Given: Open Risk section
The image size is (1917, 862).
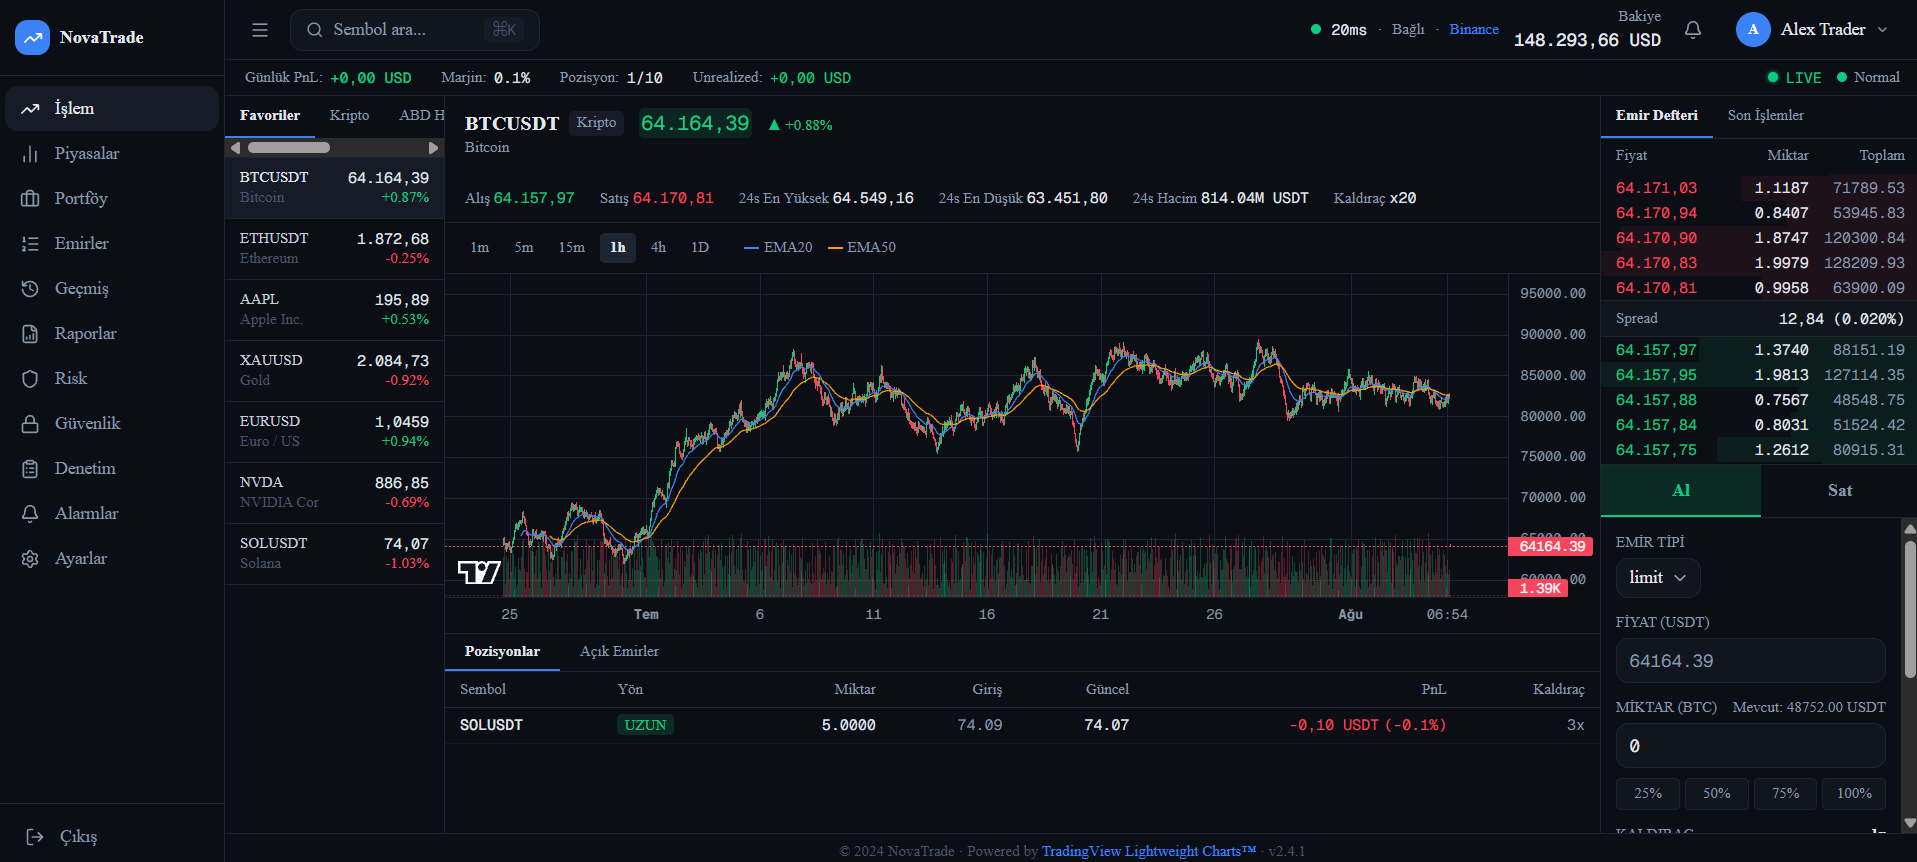Looking at the screenshot, I should tap(112, 378).
